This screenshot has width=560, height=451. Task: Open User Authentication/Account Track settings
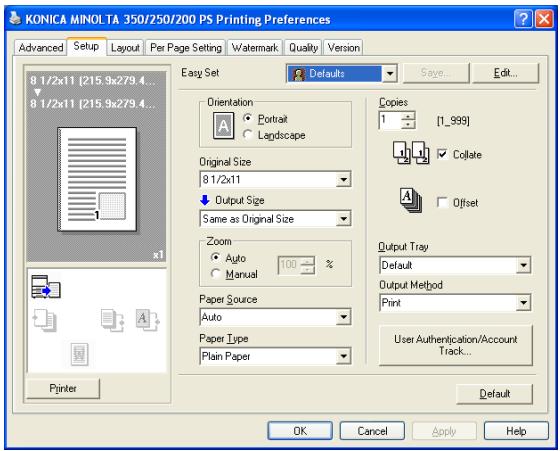click(456, 345)
